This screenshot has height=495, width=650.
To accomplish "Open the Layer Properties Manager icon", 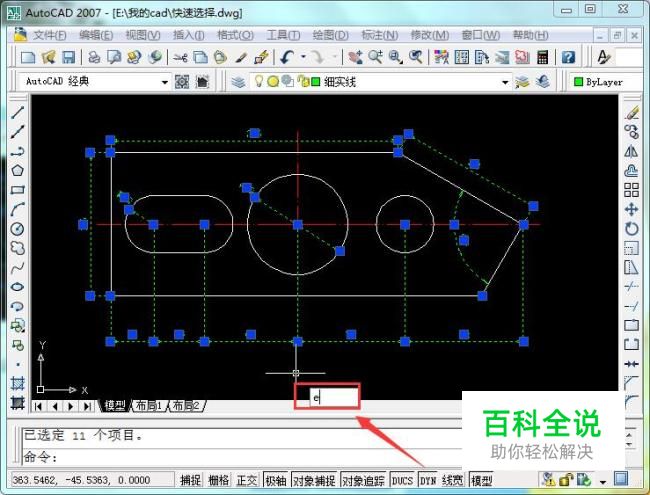I will [x=238, y=82].
